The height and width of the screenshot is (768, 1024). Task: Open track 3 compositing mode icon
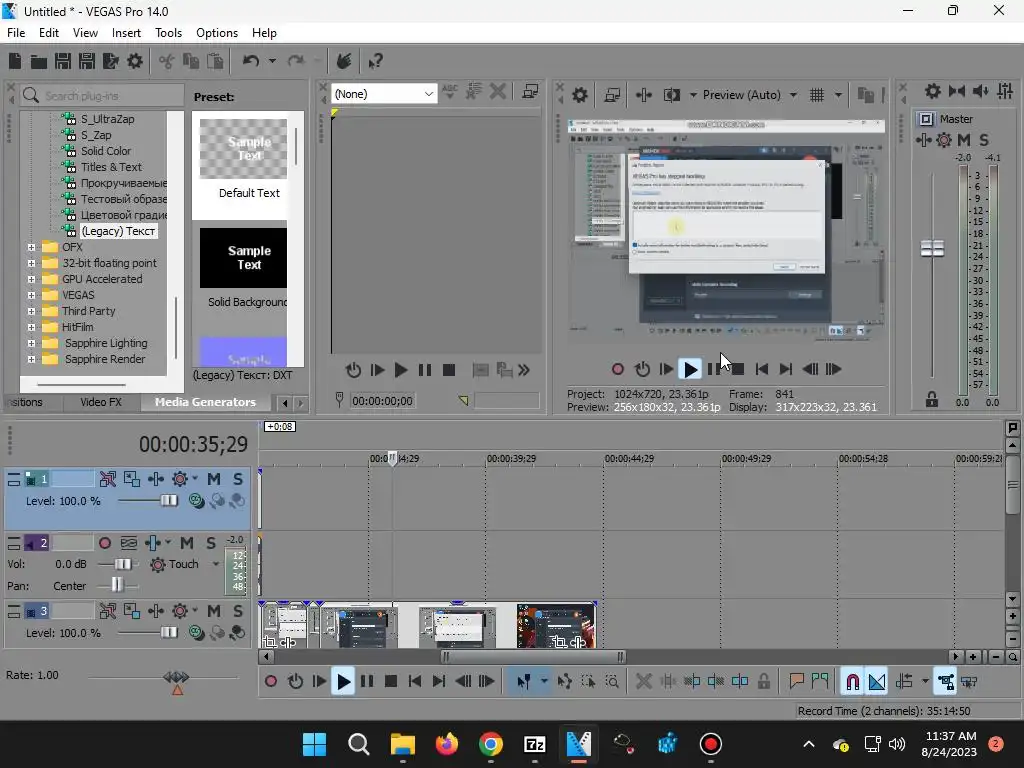195,633
